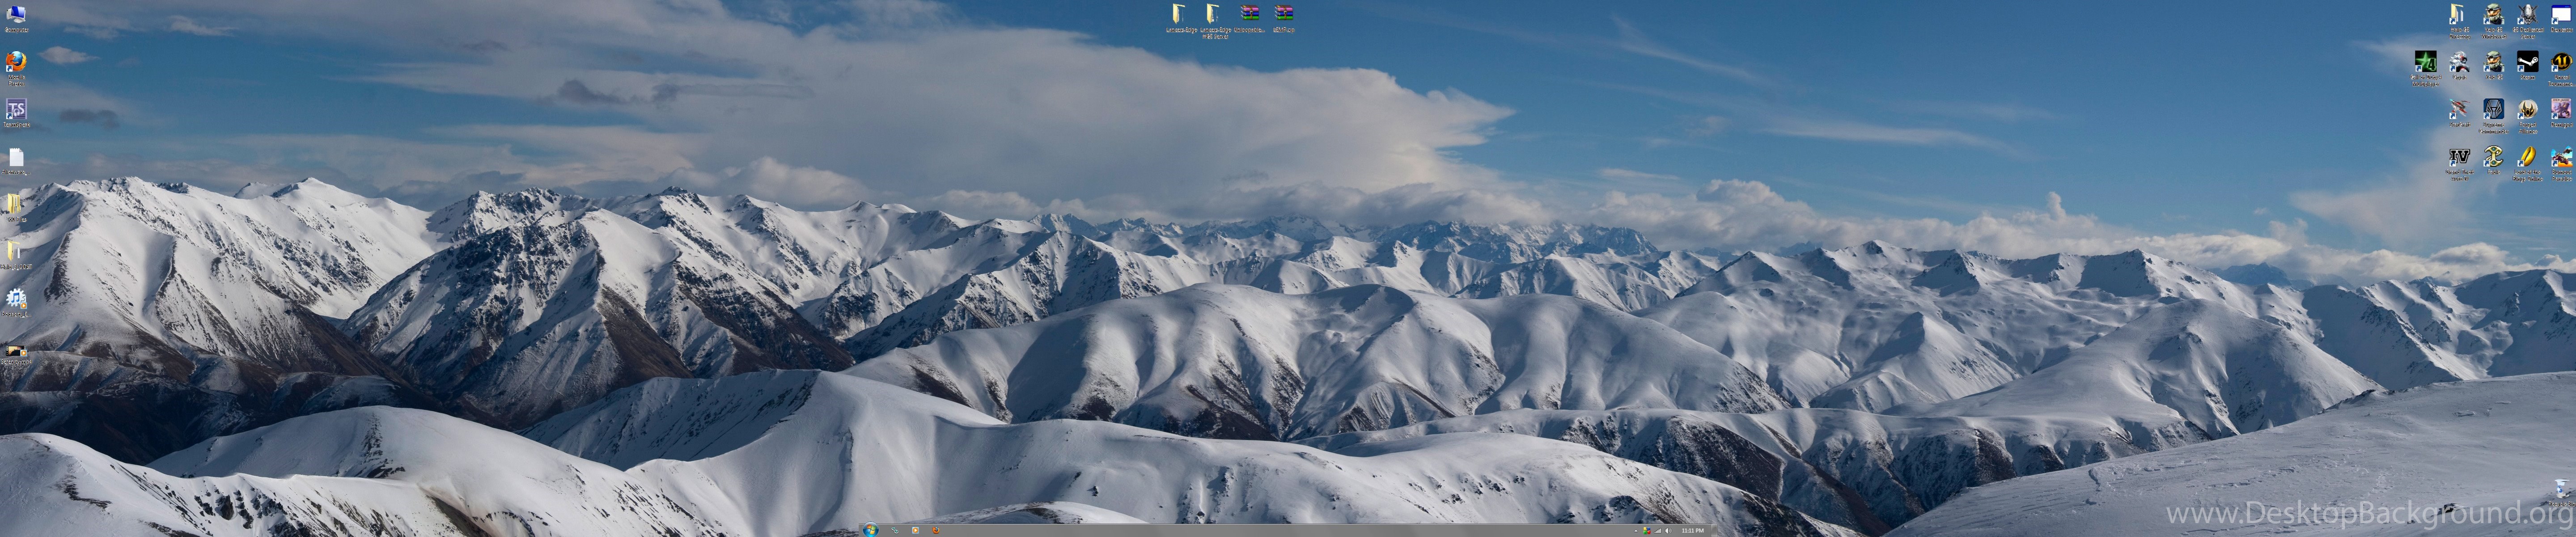Open the Steam shortcut
The width and height of the screenshot is (2576, 537).
pyautogui.click(x=2528, y=65)
